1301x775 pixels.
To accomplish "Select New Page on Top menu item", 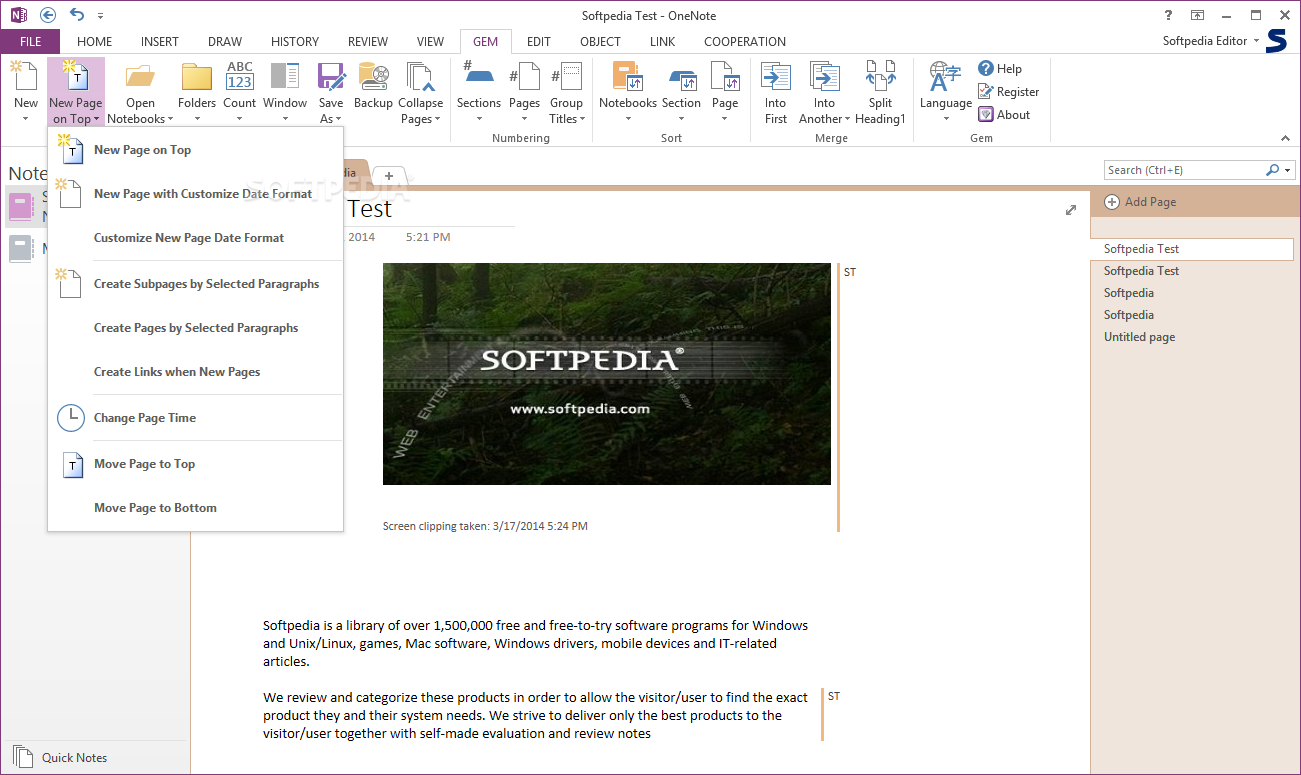I will (196, 150).
